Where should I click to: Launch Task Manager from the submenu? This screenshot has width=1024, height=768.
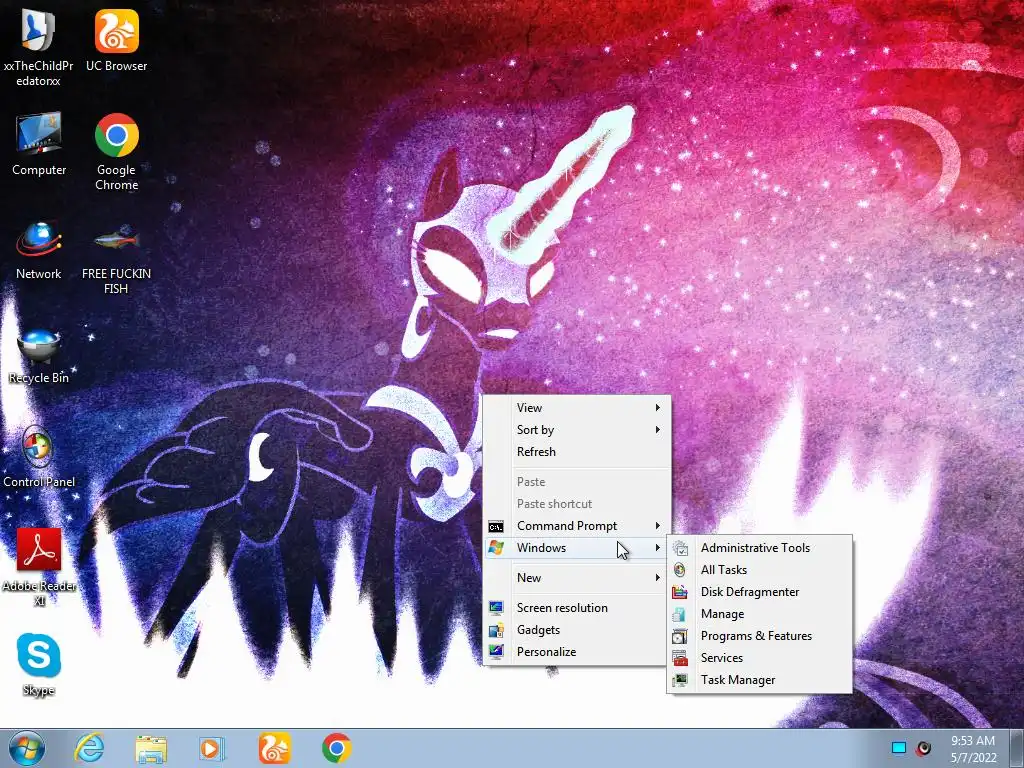pos(760,680)
